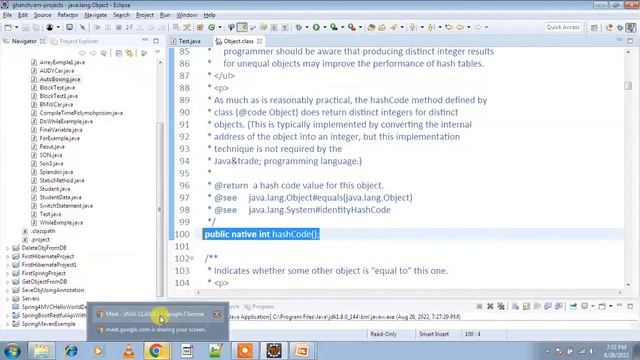Click the Windows Start button
640x360 pixels.
coord(12,351)
